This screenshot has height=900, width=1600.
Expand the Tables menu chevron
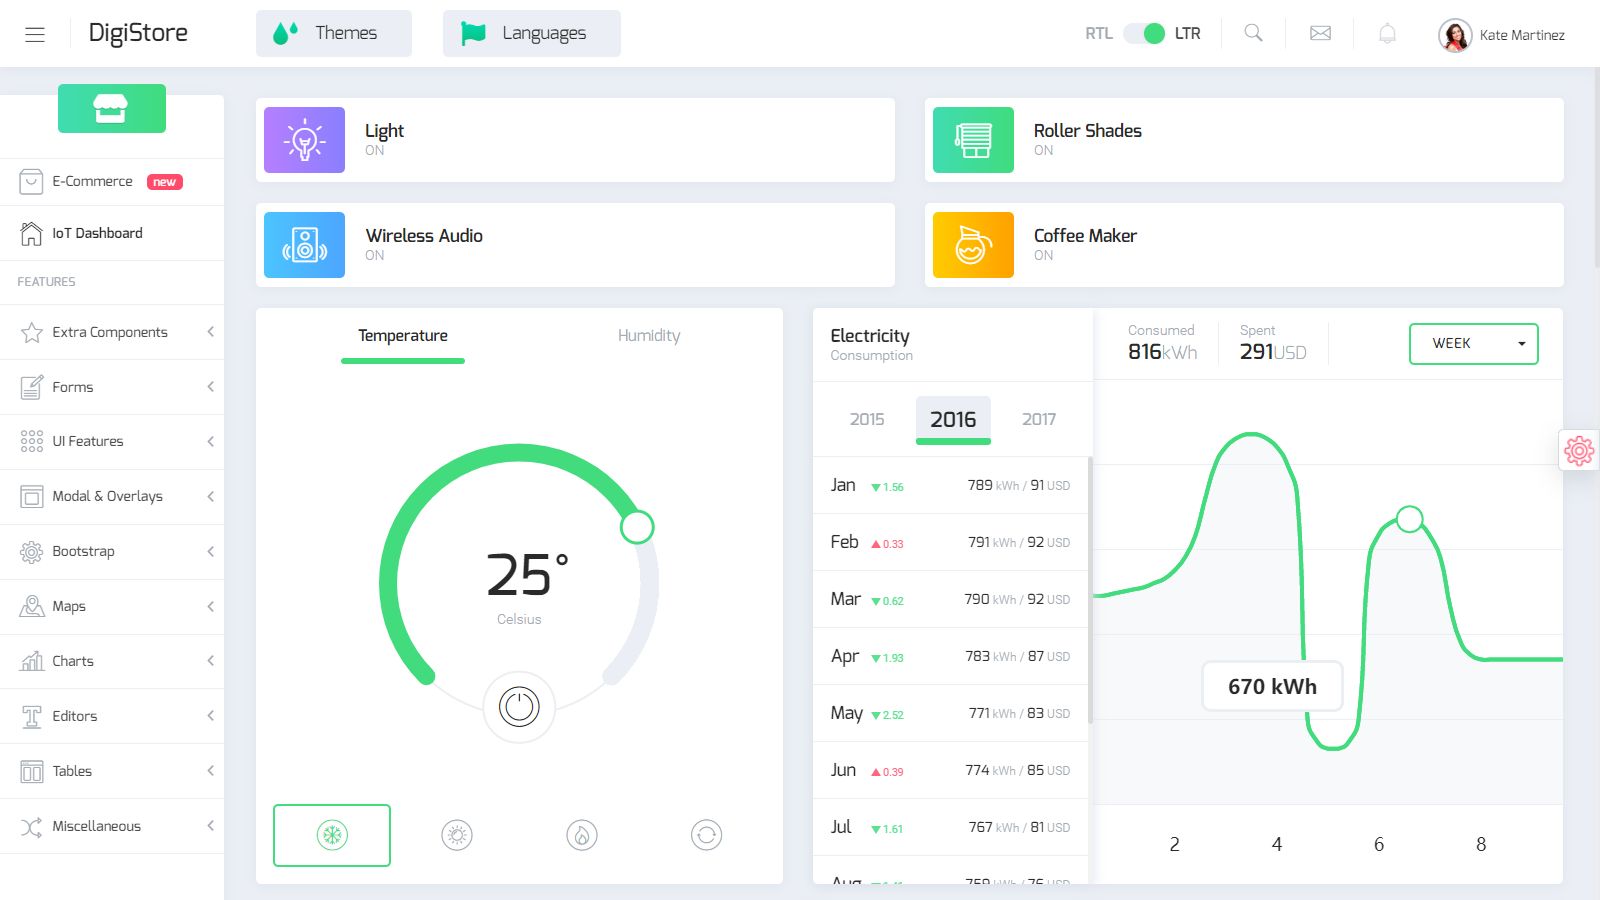pyautogui.click(x=210, y=771)
